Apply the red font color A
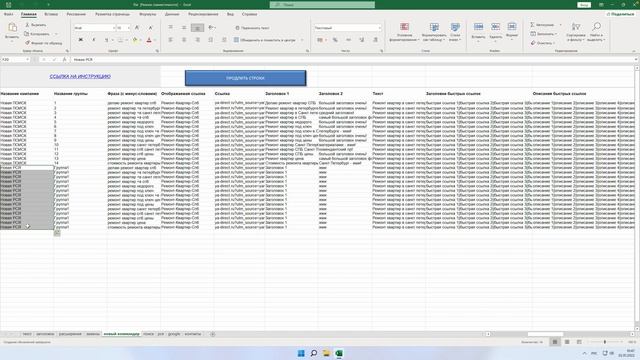Viewport: 640px width, 360px height. point(149,40)
